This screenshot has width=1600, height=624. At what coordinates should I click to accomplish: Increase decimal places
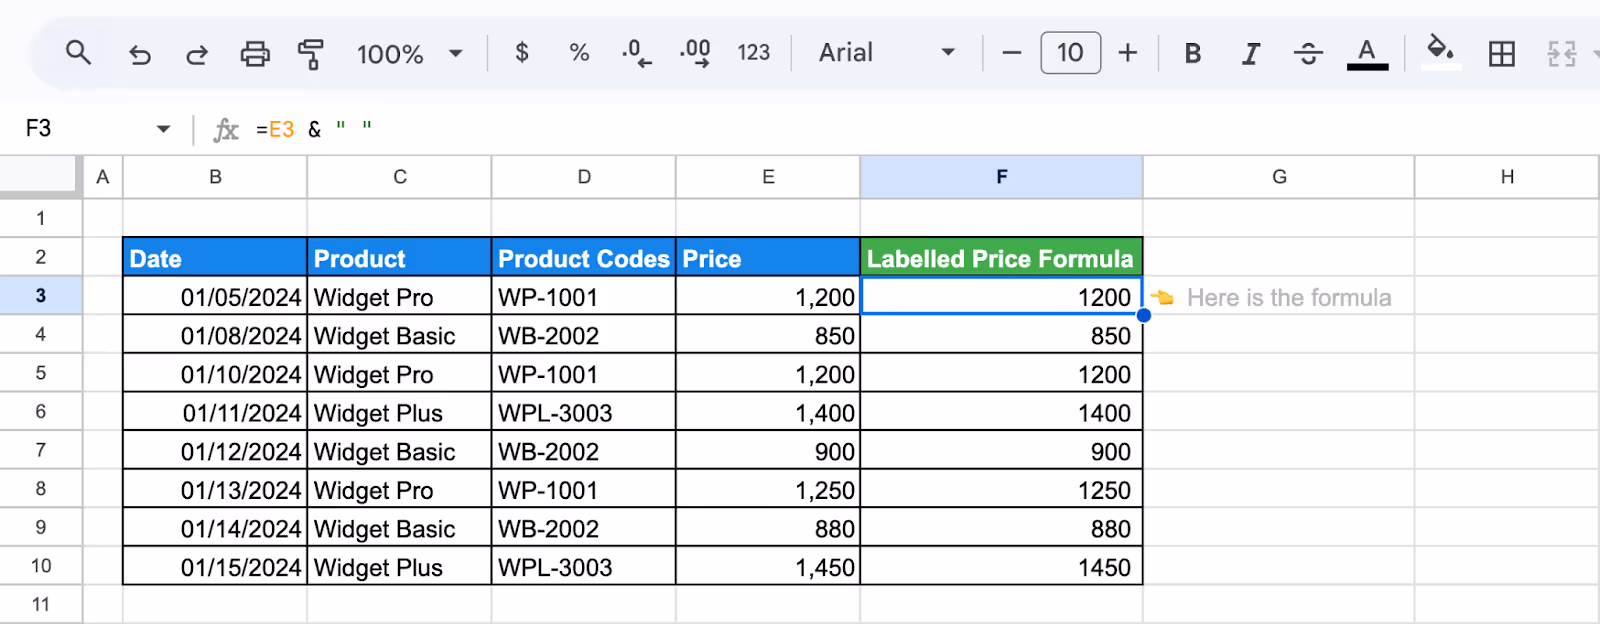click(695, 53)
